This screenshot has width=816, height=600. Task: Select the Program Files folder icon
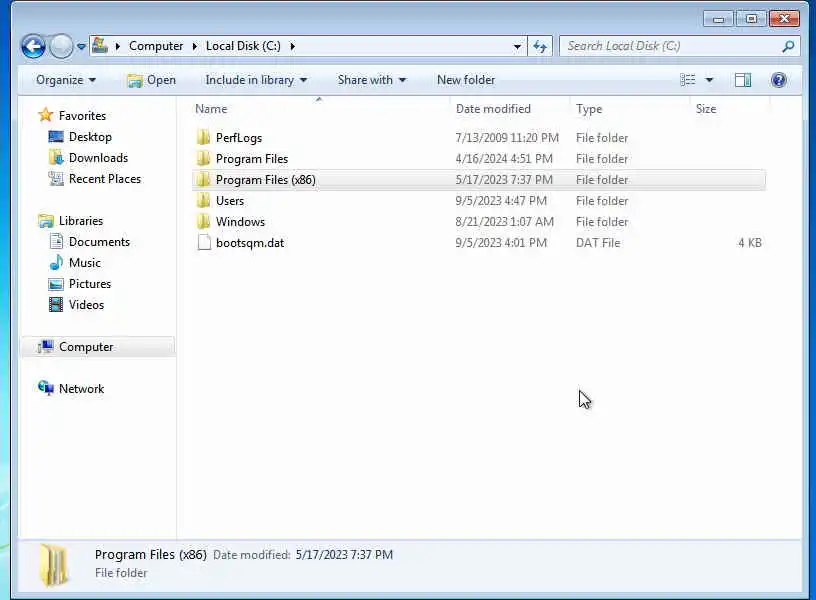click(x=203, y=158)
